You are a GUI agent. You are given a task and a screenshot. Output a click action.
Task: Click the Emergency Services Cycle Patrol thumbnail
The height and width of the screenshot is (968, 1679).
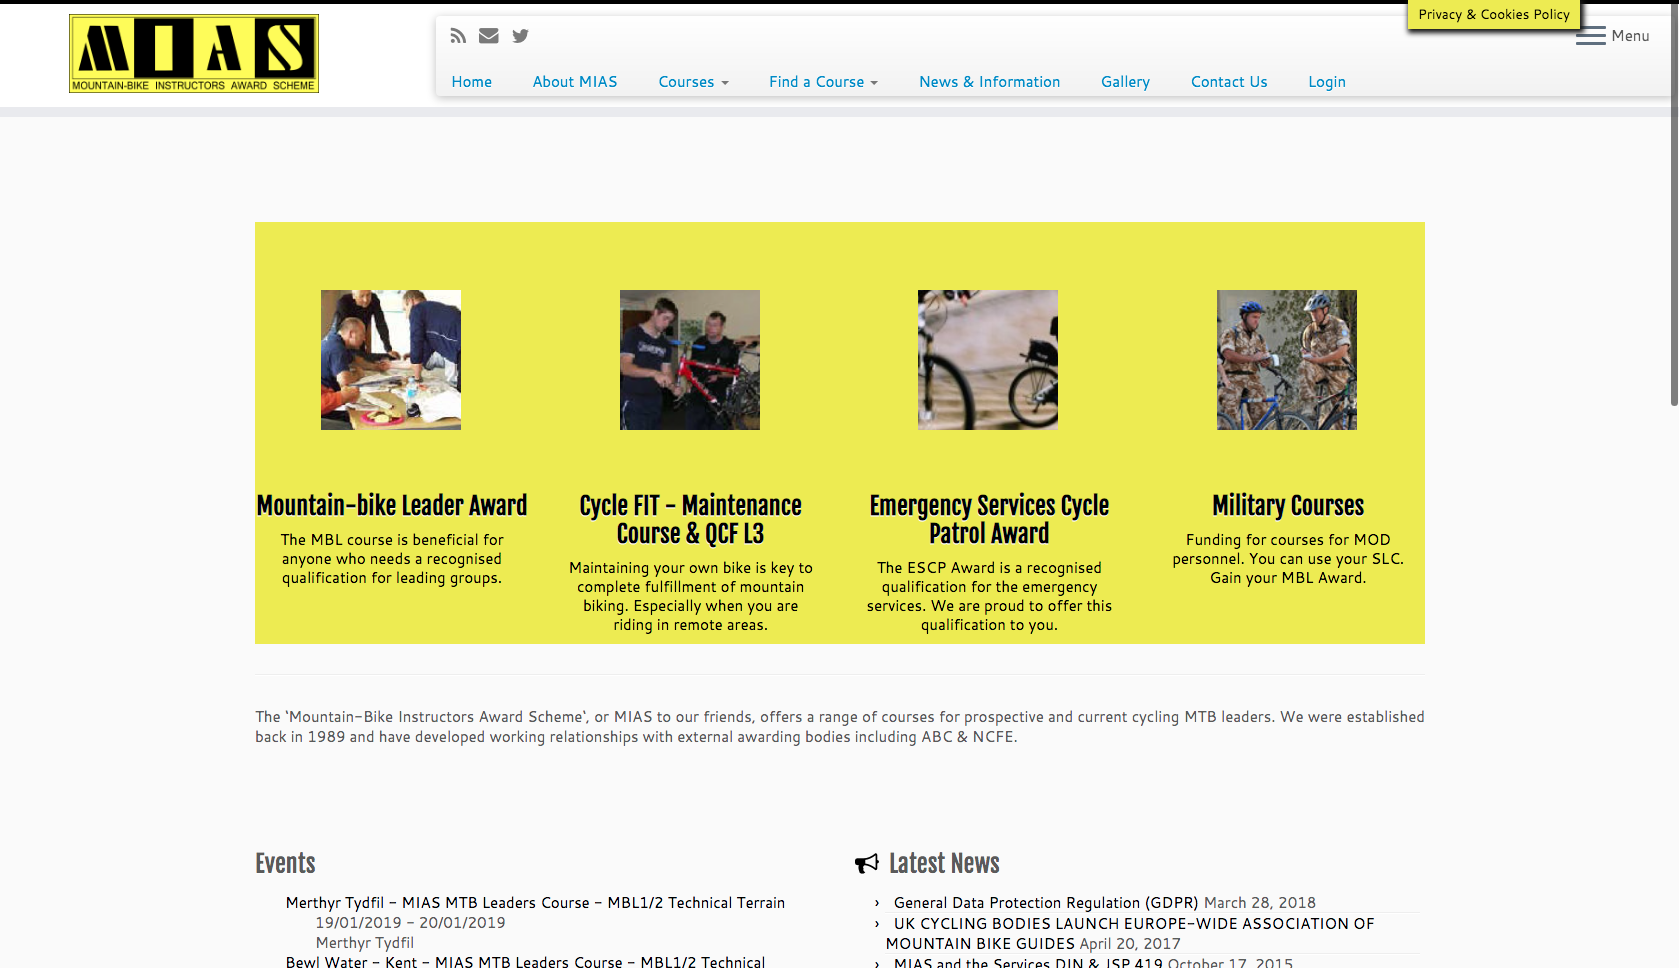(x=988, y=360)
